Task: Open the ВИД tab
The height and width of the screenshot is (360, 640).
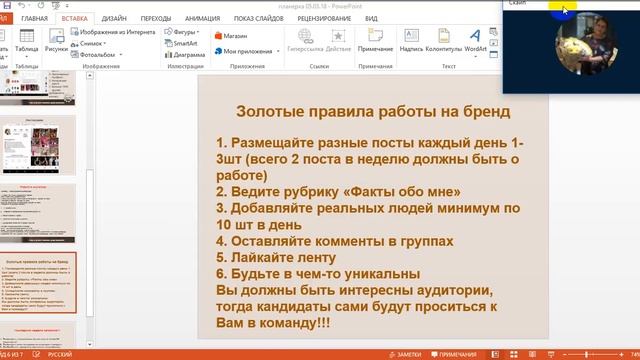Action: [x=371, y=18]
